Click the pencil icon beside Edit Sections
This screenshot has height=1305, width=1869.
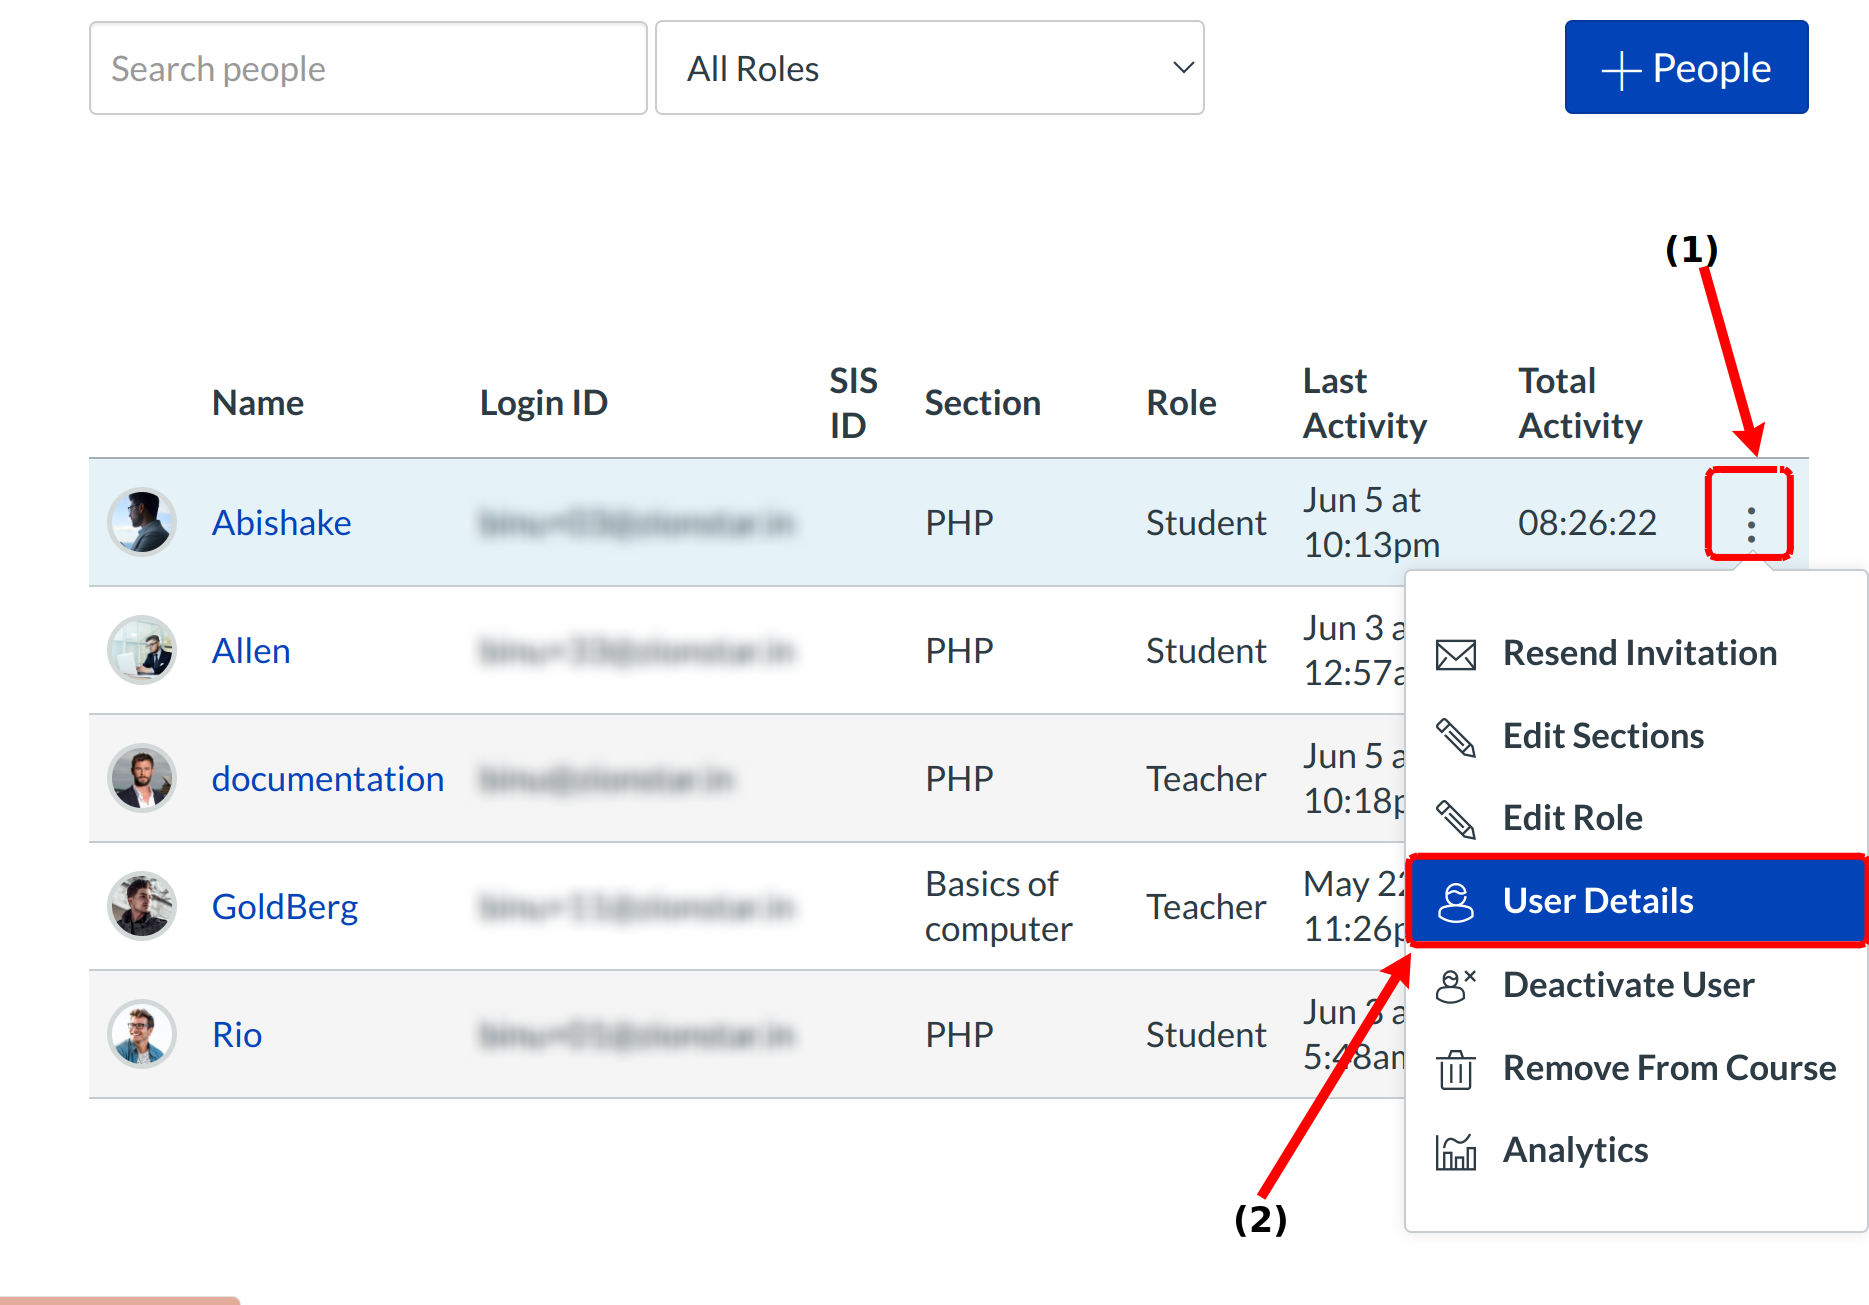coord(1455,737)
